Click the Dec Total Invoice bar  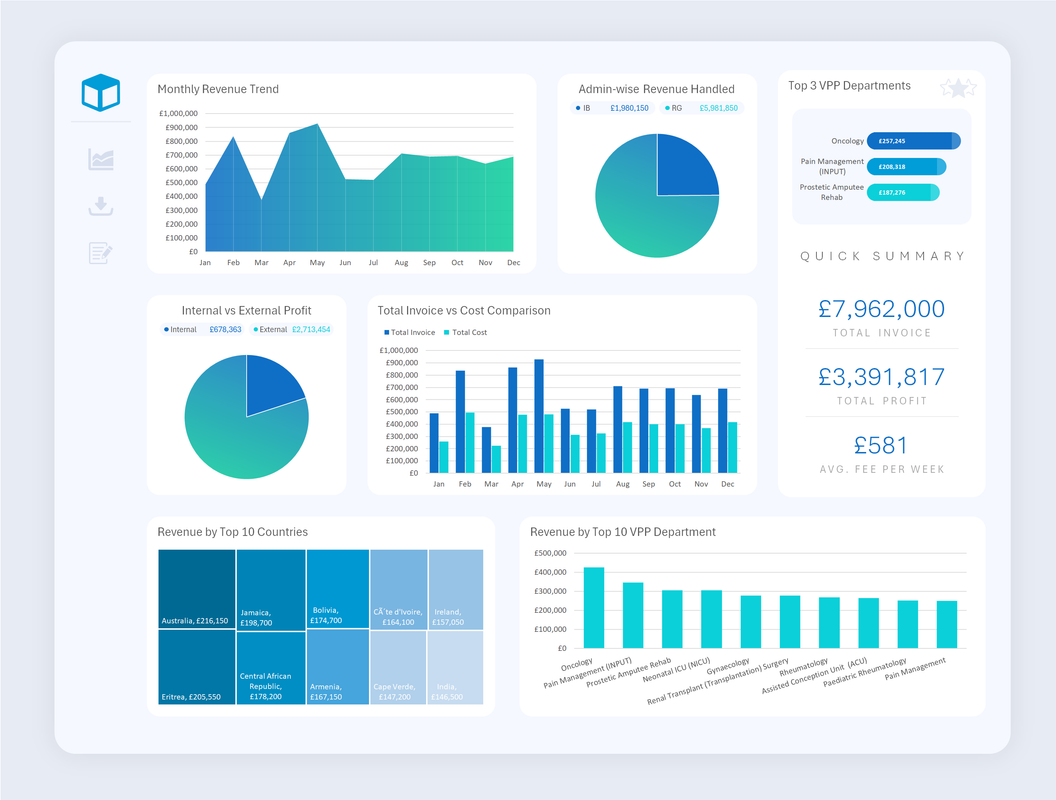(x=723, y=430)
